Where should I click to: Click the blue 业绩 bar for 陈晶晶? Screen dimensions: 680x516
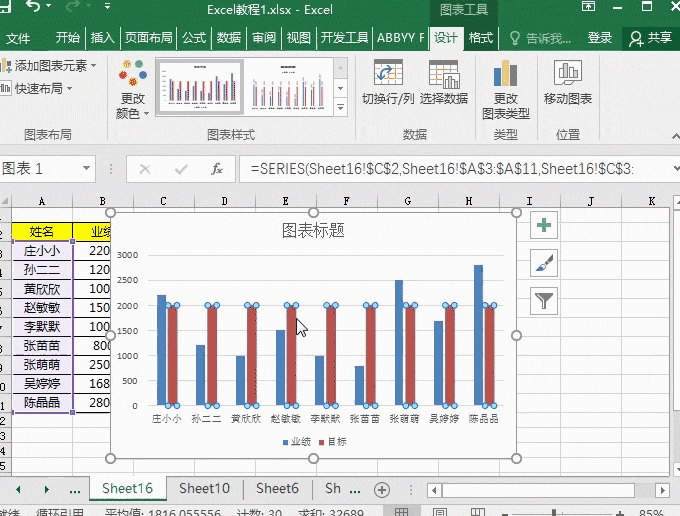click(478, 335)
